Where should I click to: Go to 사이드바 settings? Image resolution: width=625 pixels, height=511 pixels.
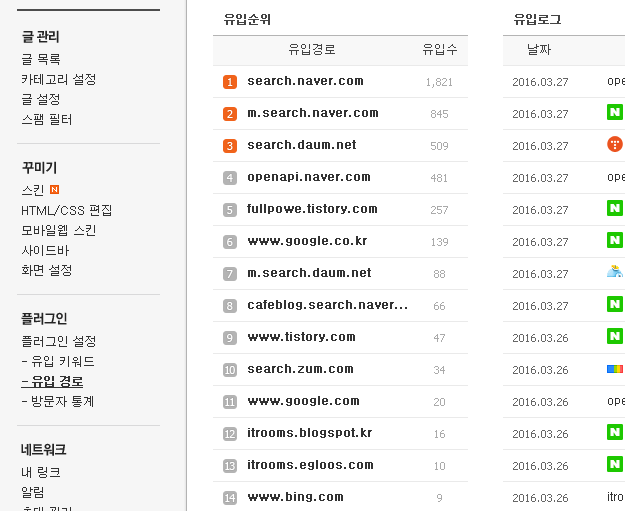click(45, 251)
